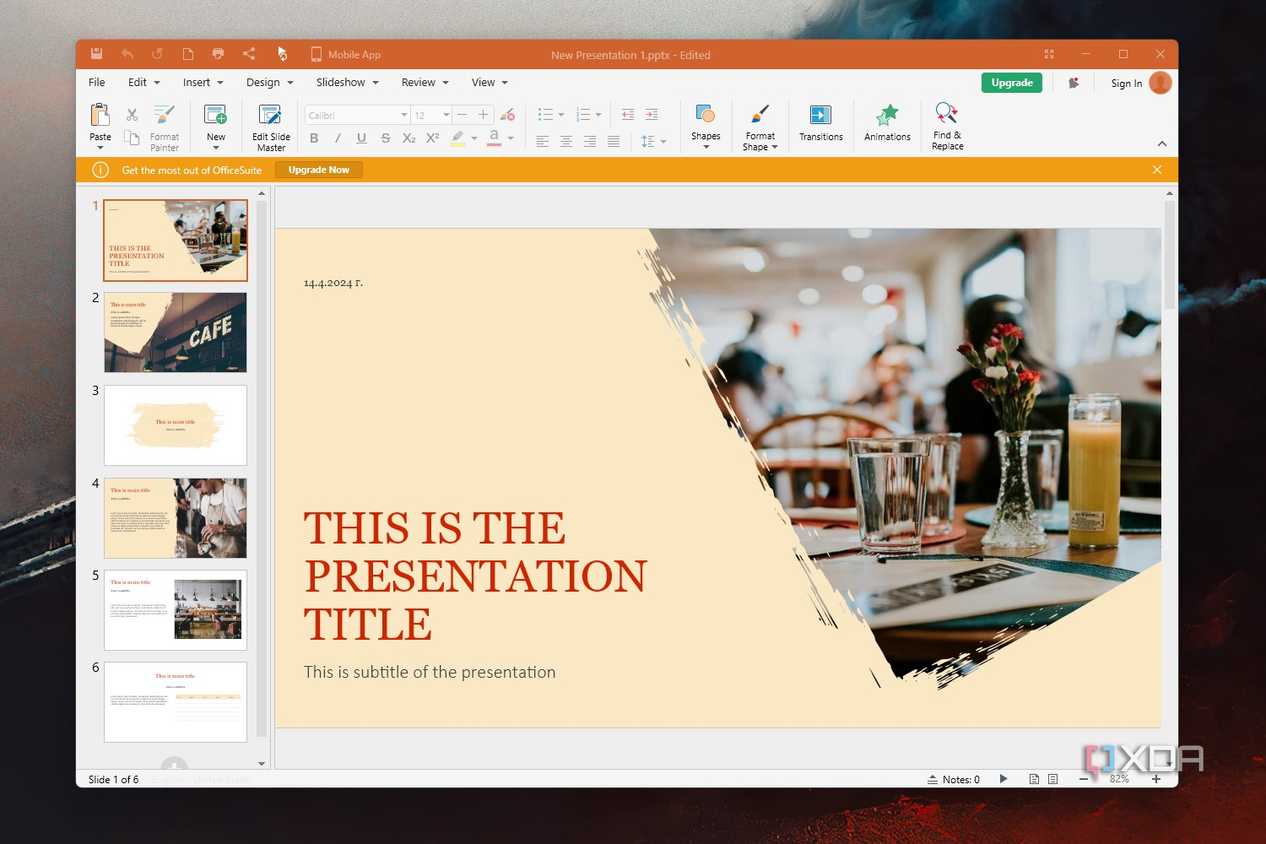Center align text
The height and width of the screenshot is (844, 1266).
[x=566, y=141]
